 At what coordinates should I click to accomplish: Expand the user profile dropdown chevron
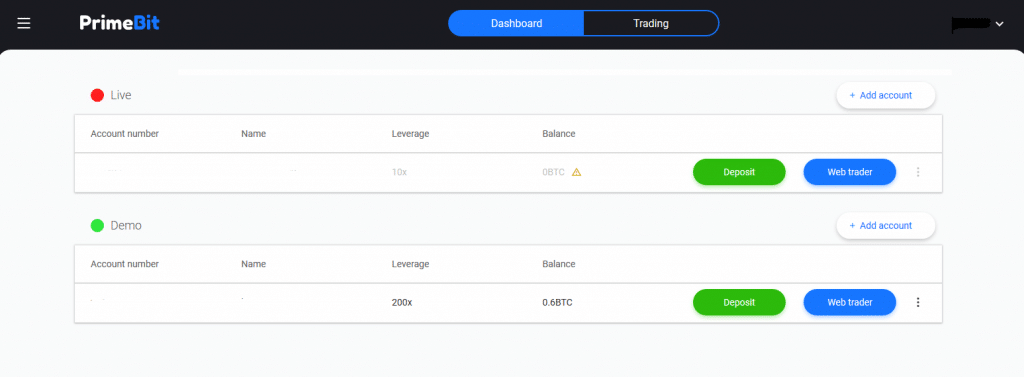tap(999, 24)
